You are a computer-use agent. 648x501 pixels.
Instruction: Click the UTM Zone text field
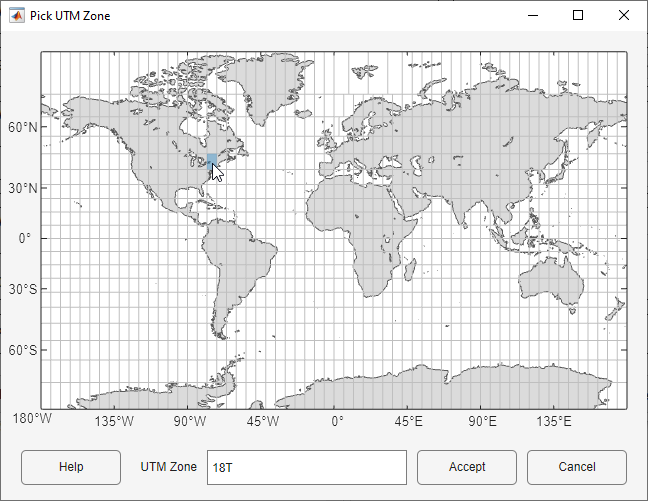click(x=306, y=467)
